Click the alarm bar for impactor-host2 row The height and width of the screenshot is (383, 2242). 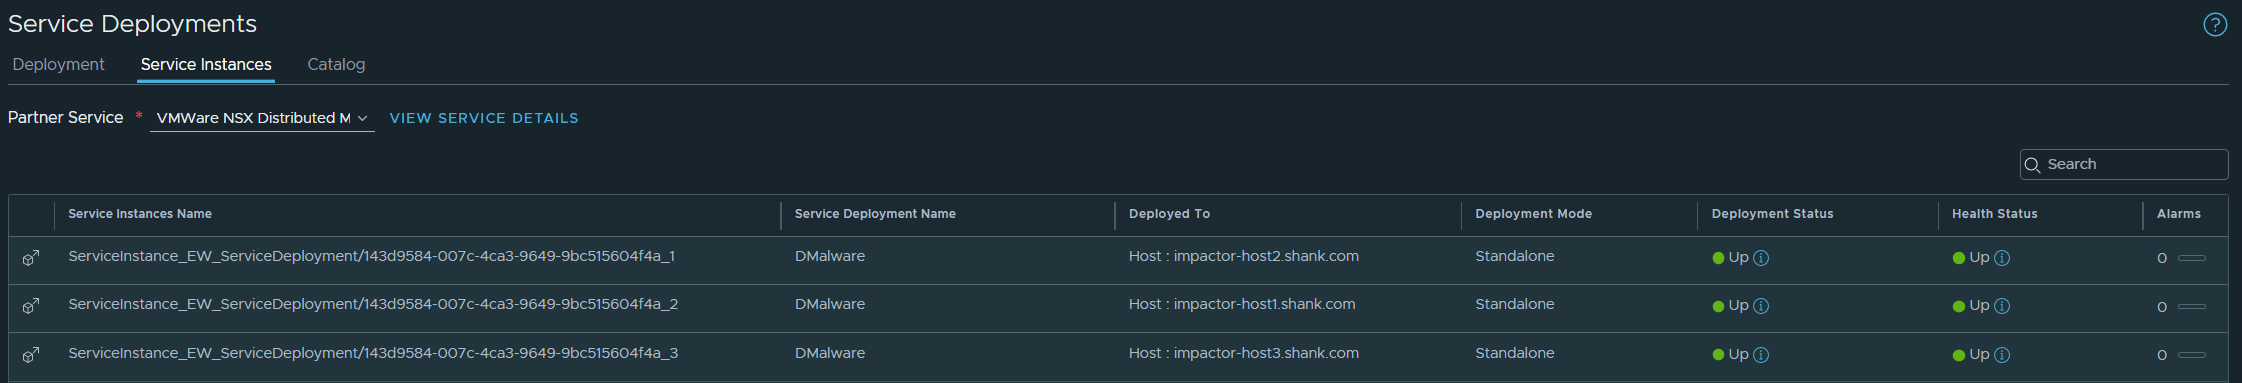click(2192, 258)
